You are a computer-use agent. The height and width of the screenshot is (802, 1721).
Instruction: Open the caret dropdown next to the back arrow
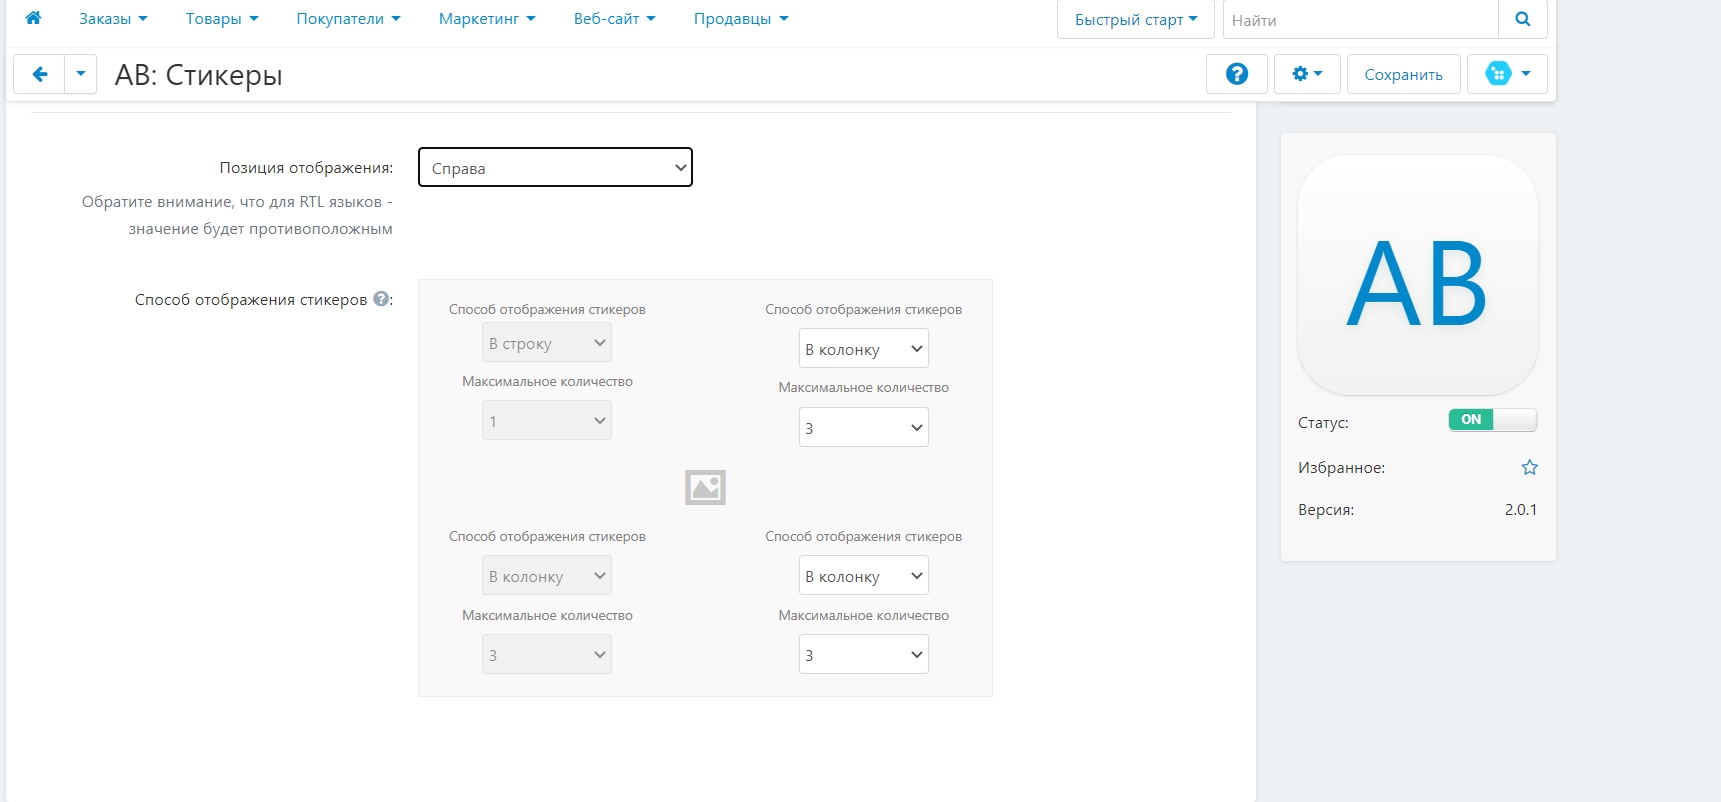[x=81, y=74]
